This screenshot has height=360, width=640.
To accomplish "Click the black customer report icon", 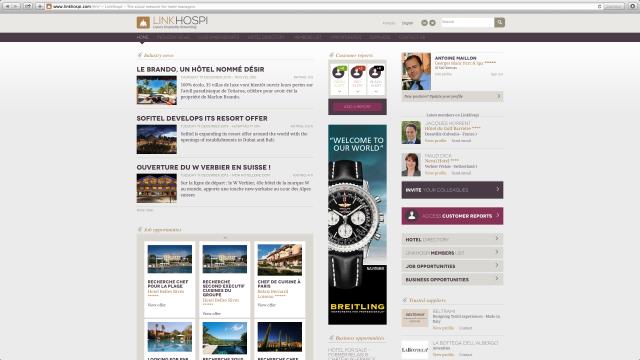I will (x=376, y=72).
